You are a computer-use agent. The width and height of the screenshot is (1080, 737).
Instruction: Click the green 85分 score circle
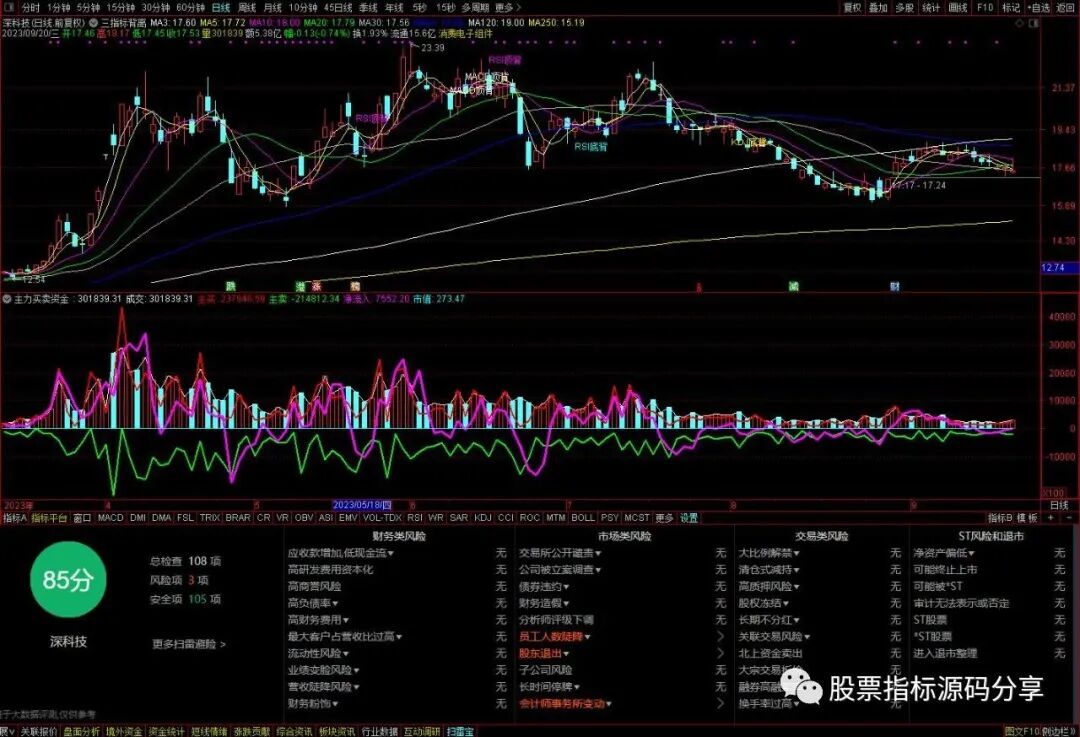68,579
